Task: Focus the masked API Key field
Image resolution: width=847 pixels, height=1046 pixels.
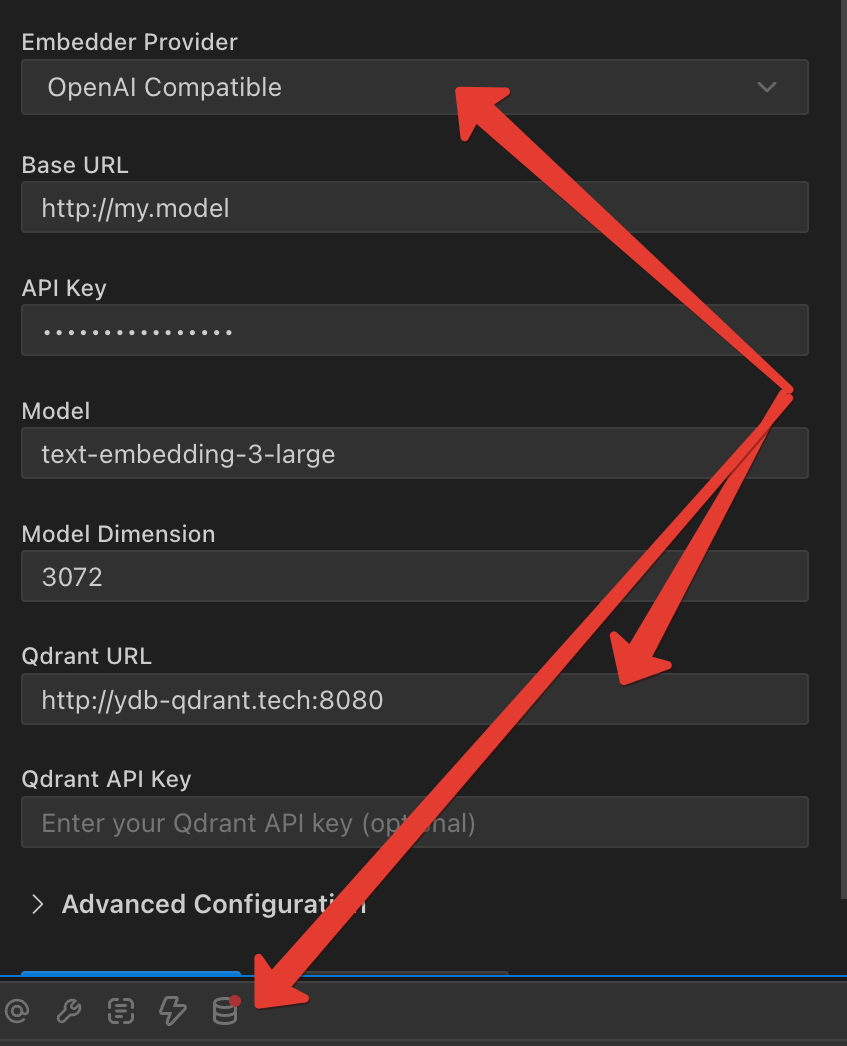Action: coord(415,330)
